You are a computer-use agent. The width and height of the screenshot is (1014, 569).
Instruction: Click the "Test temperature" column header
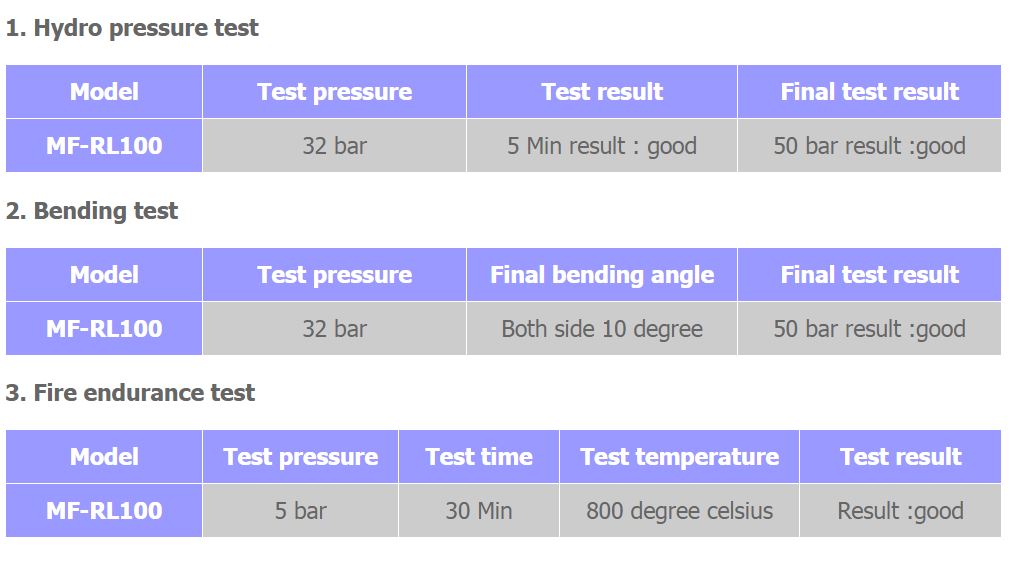(679, 457)
